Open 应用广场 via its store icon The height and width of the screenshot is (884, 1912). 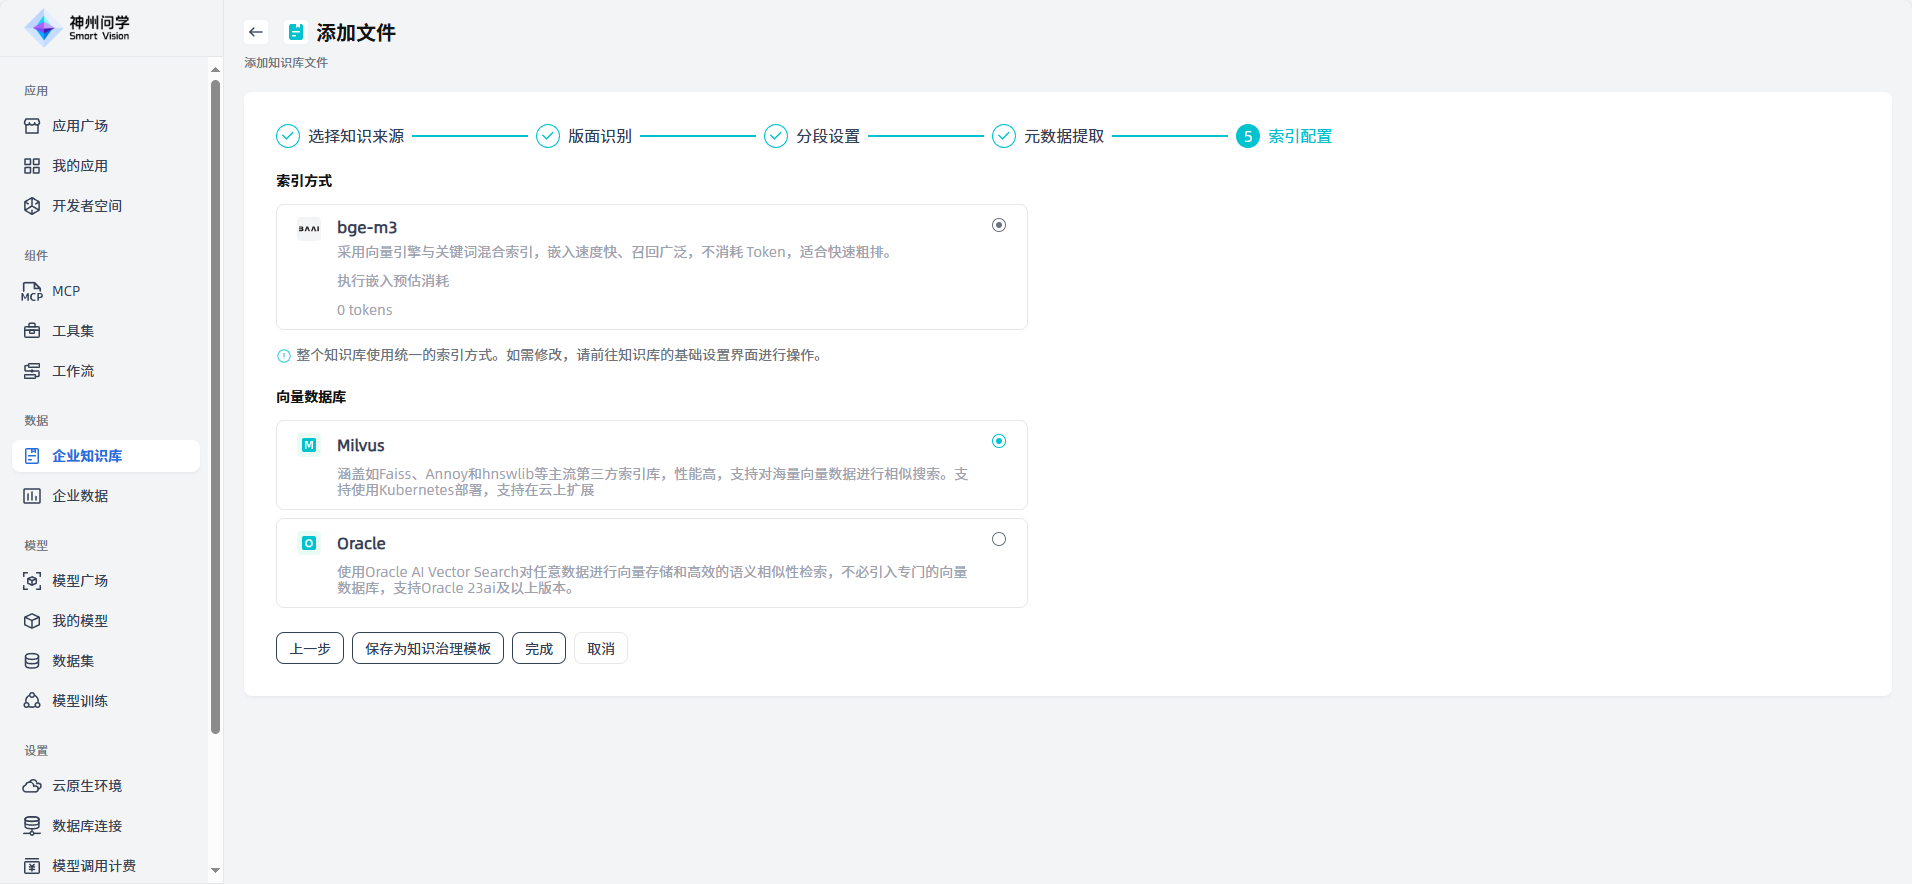click(32, 126)
